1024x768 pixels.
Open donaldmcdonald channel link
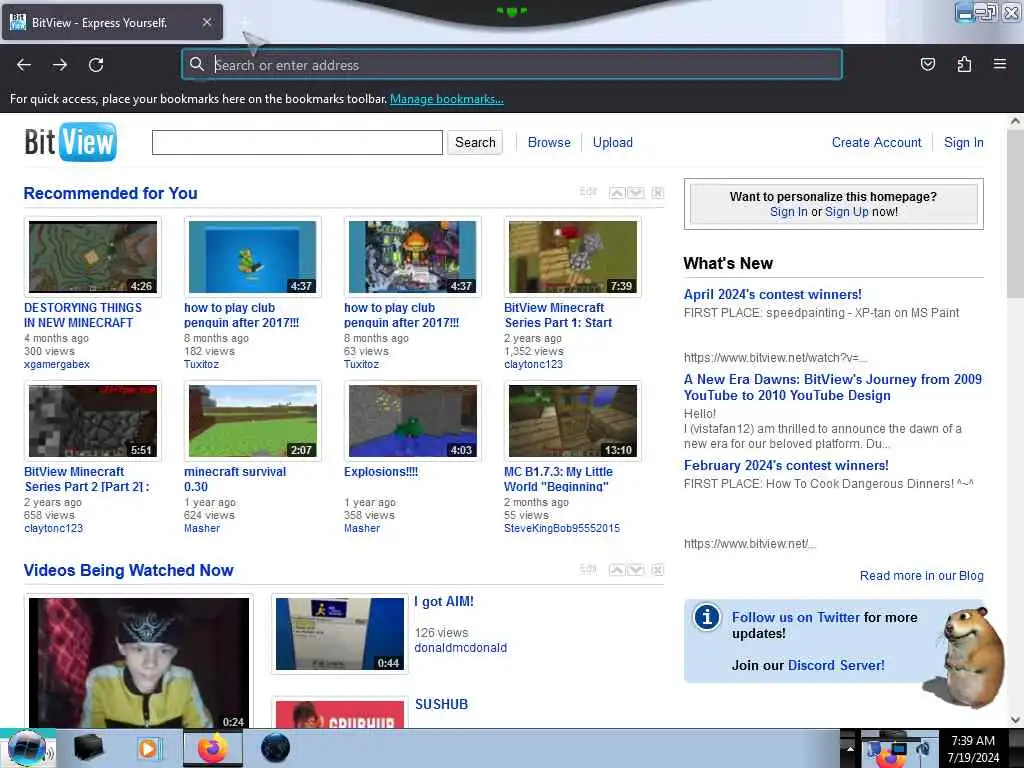point(460,648)
